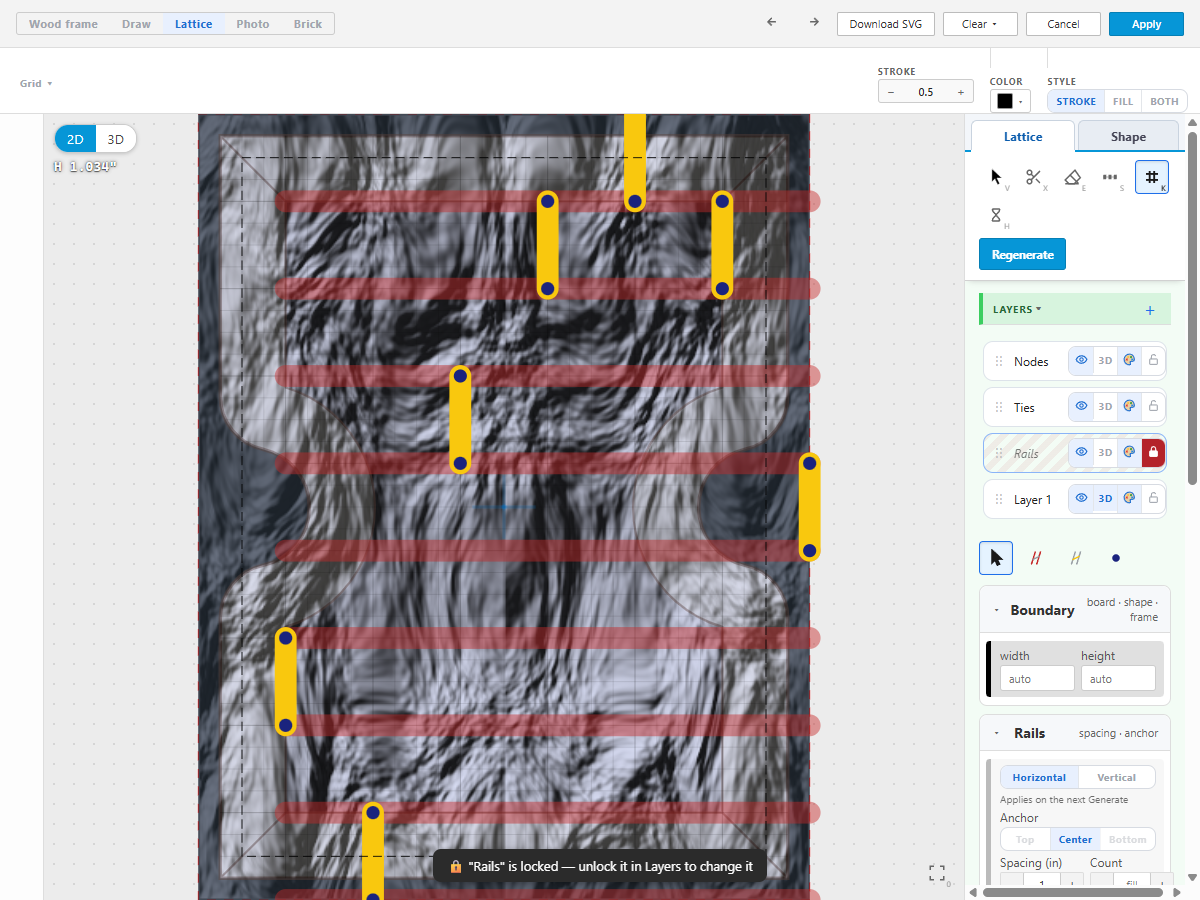The image size is (1200, 900).
Task: Click the Regenerate button
Action: (1023, 254)
